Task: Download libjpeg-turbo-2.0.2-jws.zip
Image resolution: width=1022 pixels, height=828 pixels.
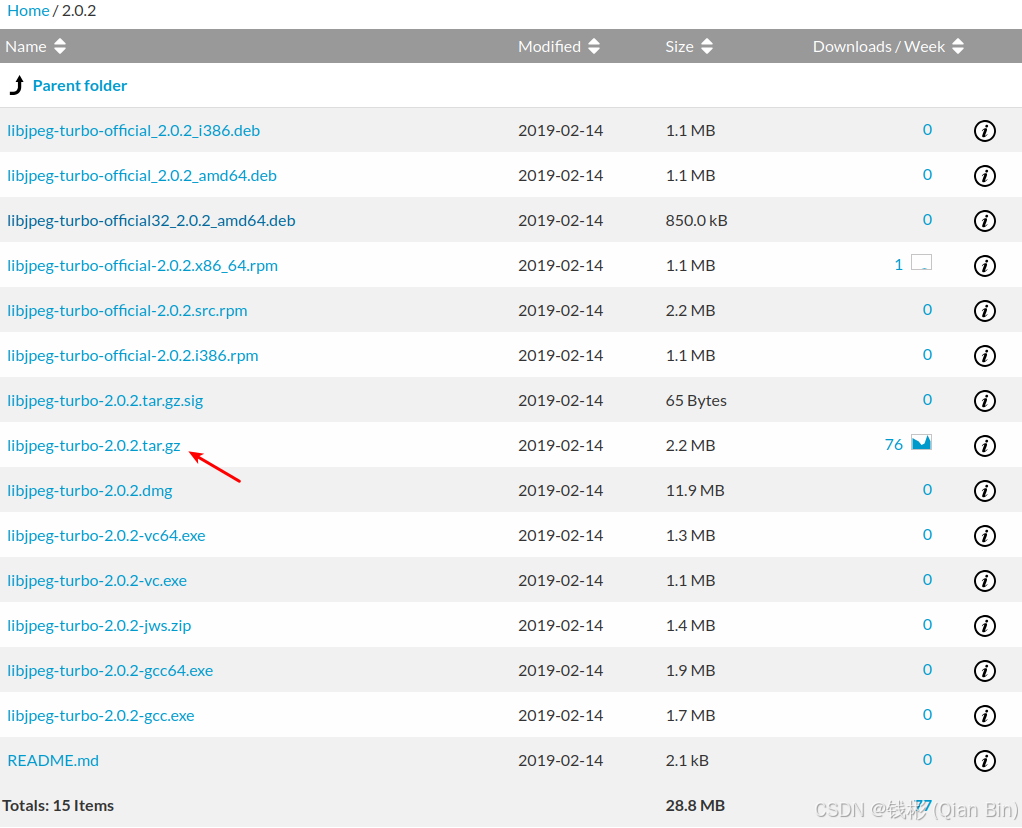Action: pos(99,625)
